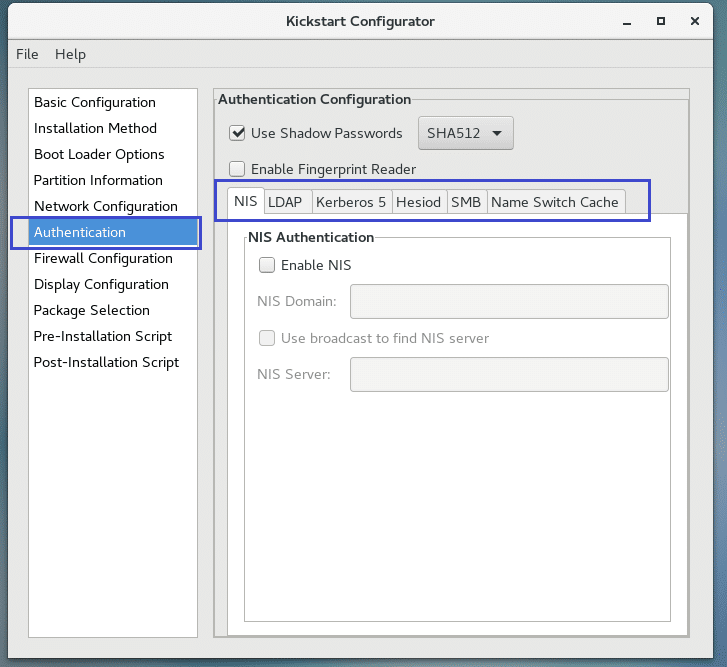Open the Name Switch Cache tab
This screenshot has width=727, height=667.
(555, 202)
